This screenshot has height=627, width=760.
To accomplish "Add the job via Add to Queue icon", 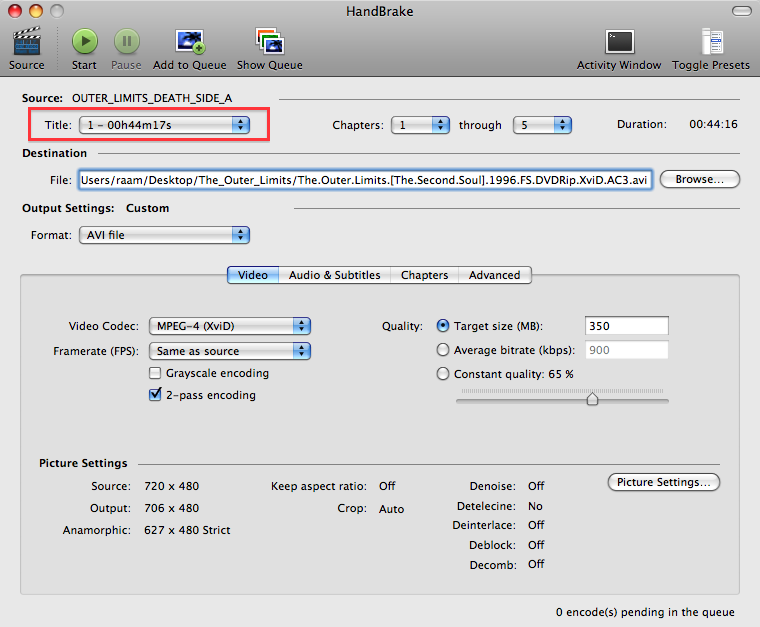I will (190, 42).
